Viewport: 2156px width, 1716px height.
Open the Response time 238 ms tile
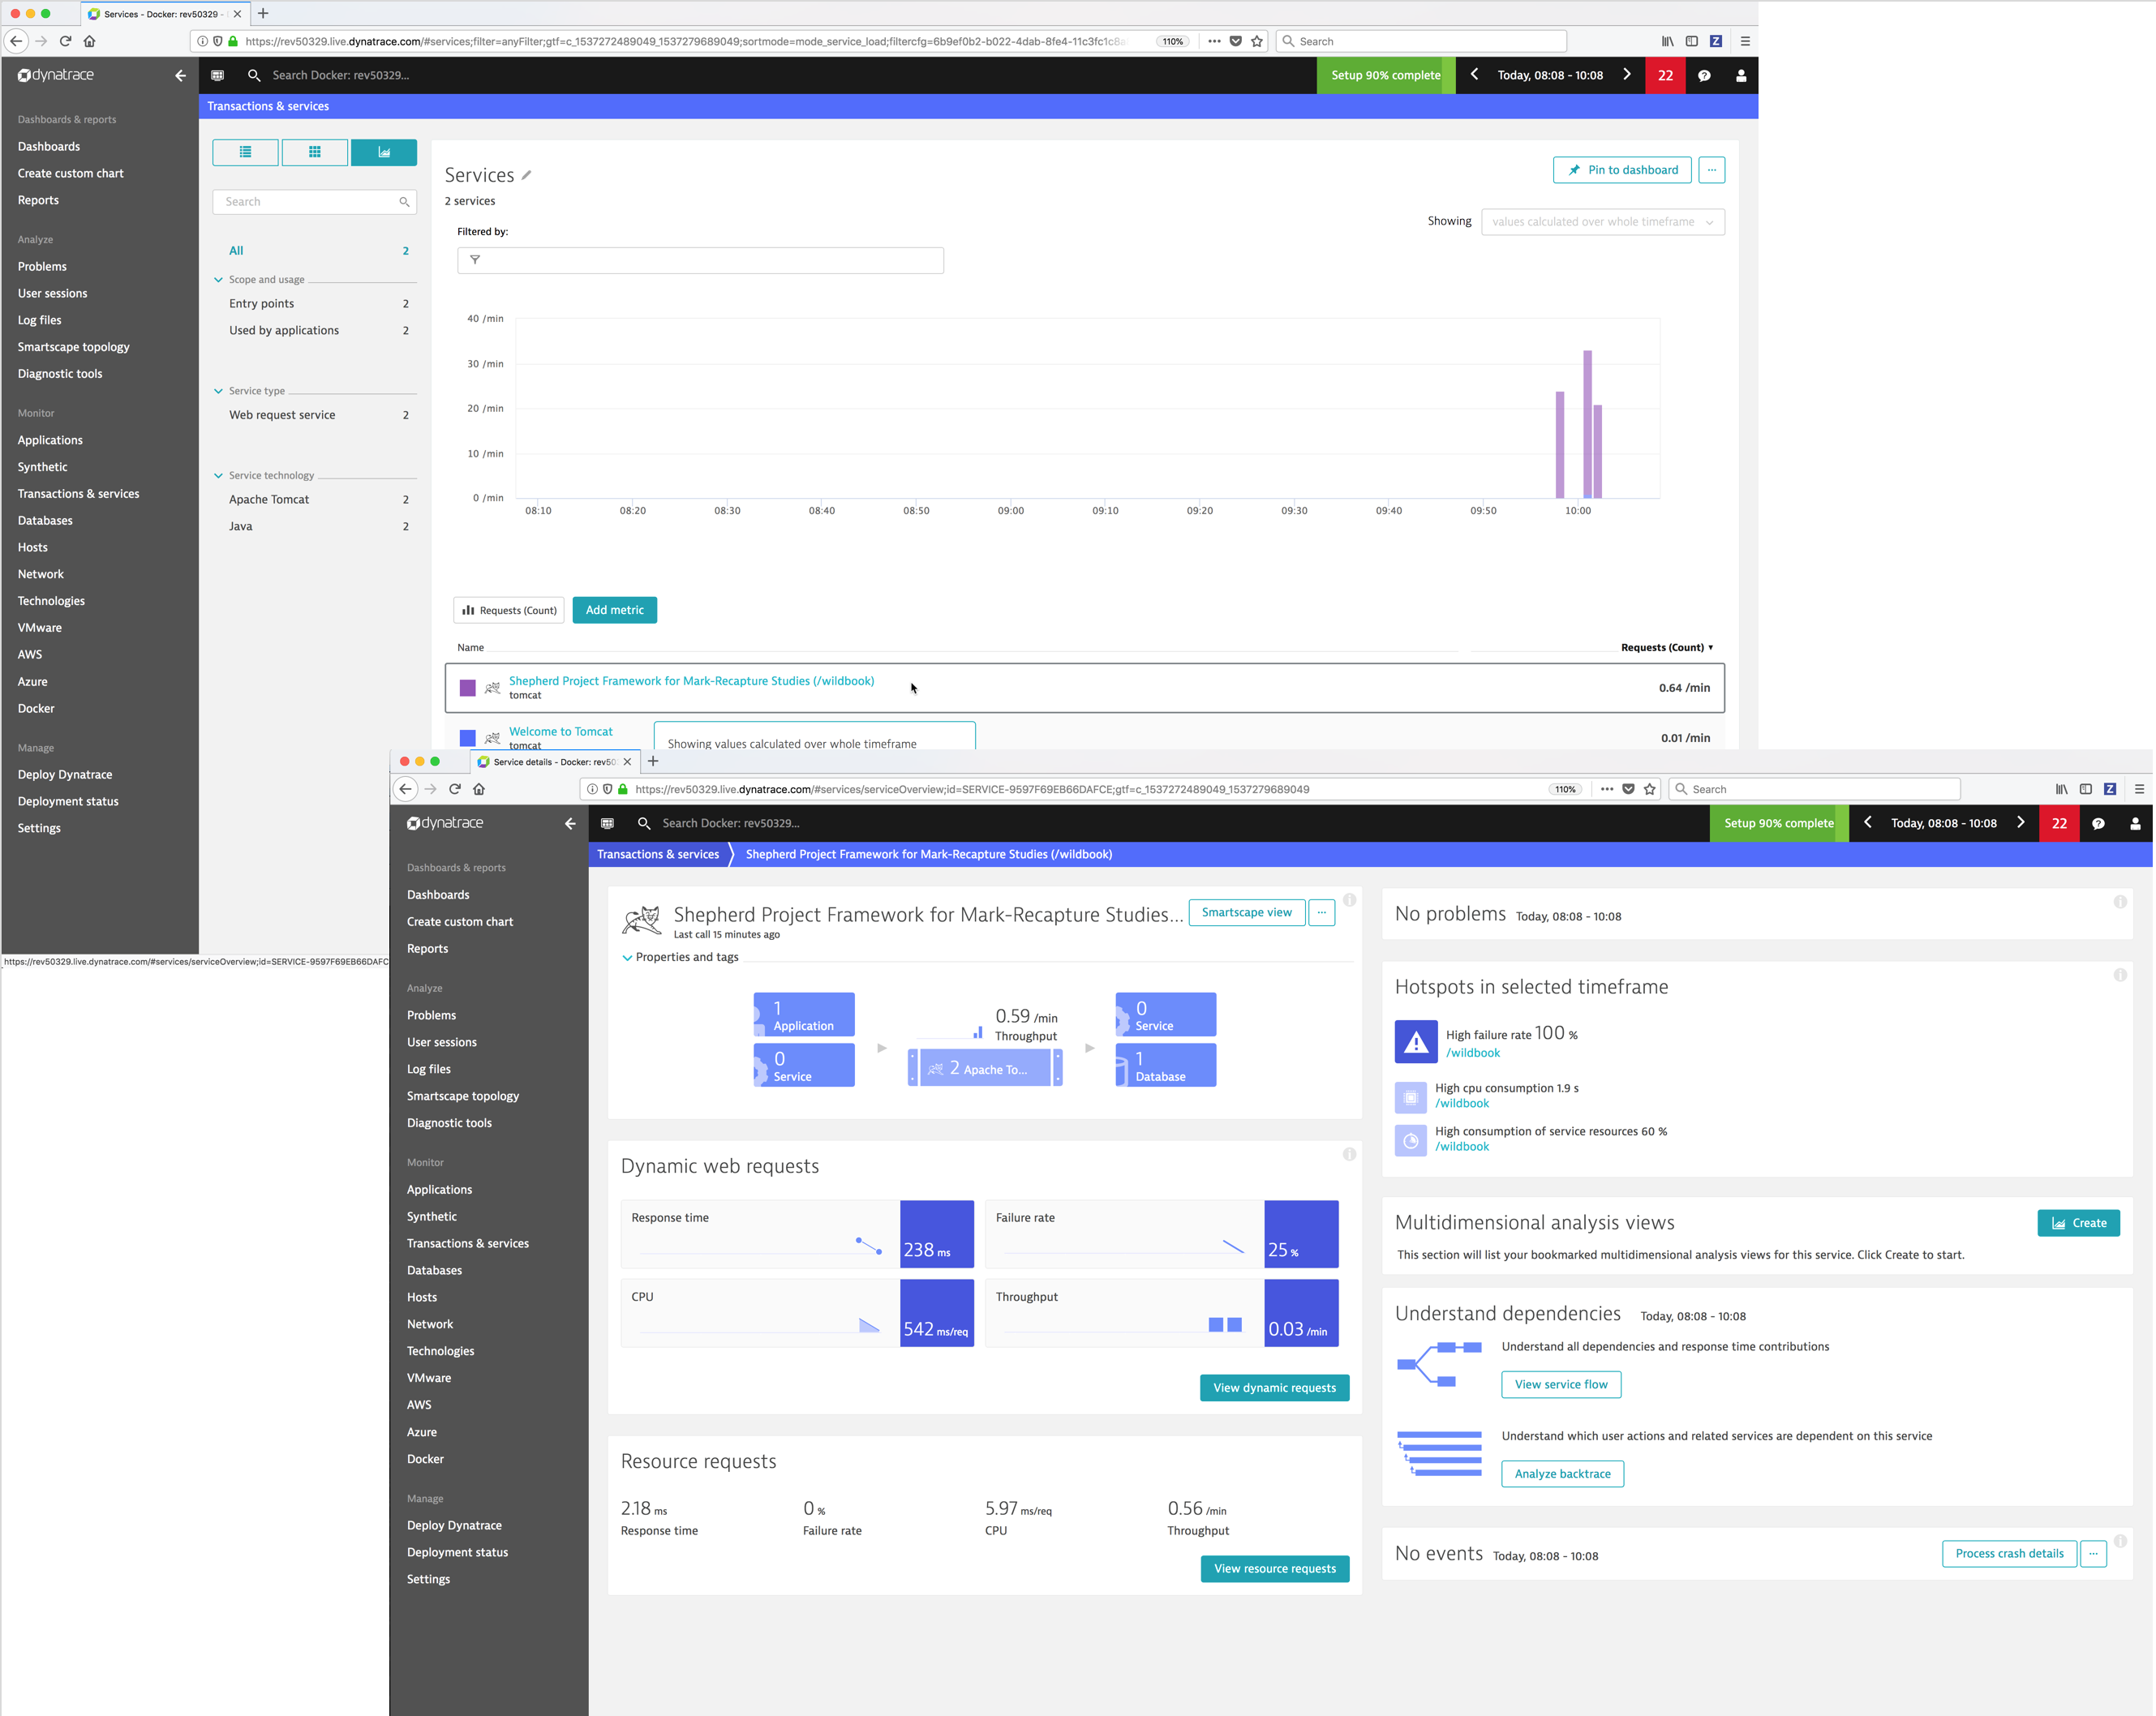[797, 1235]
